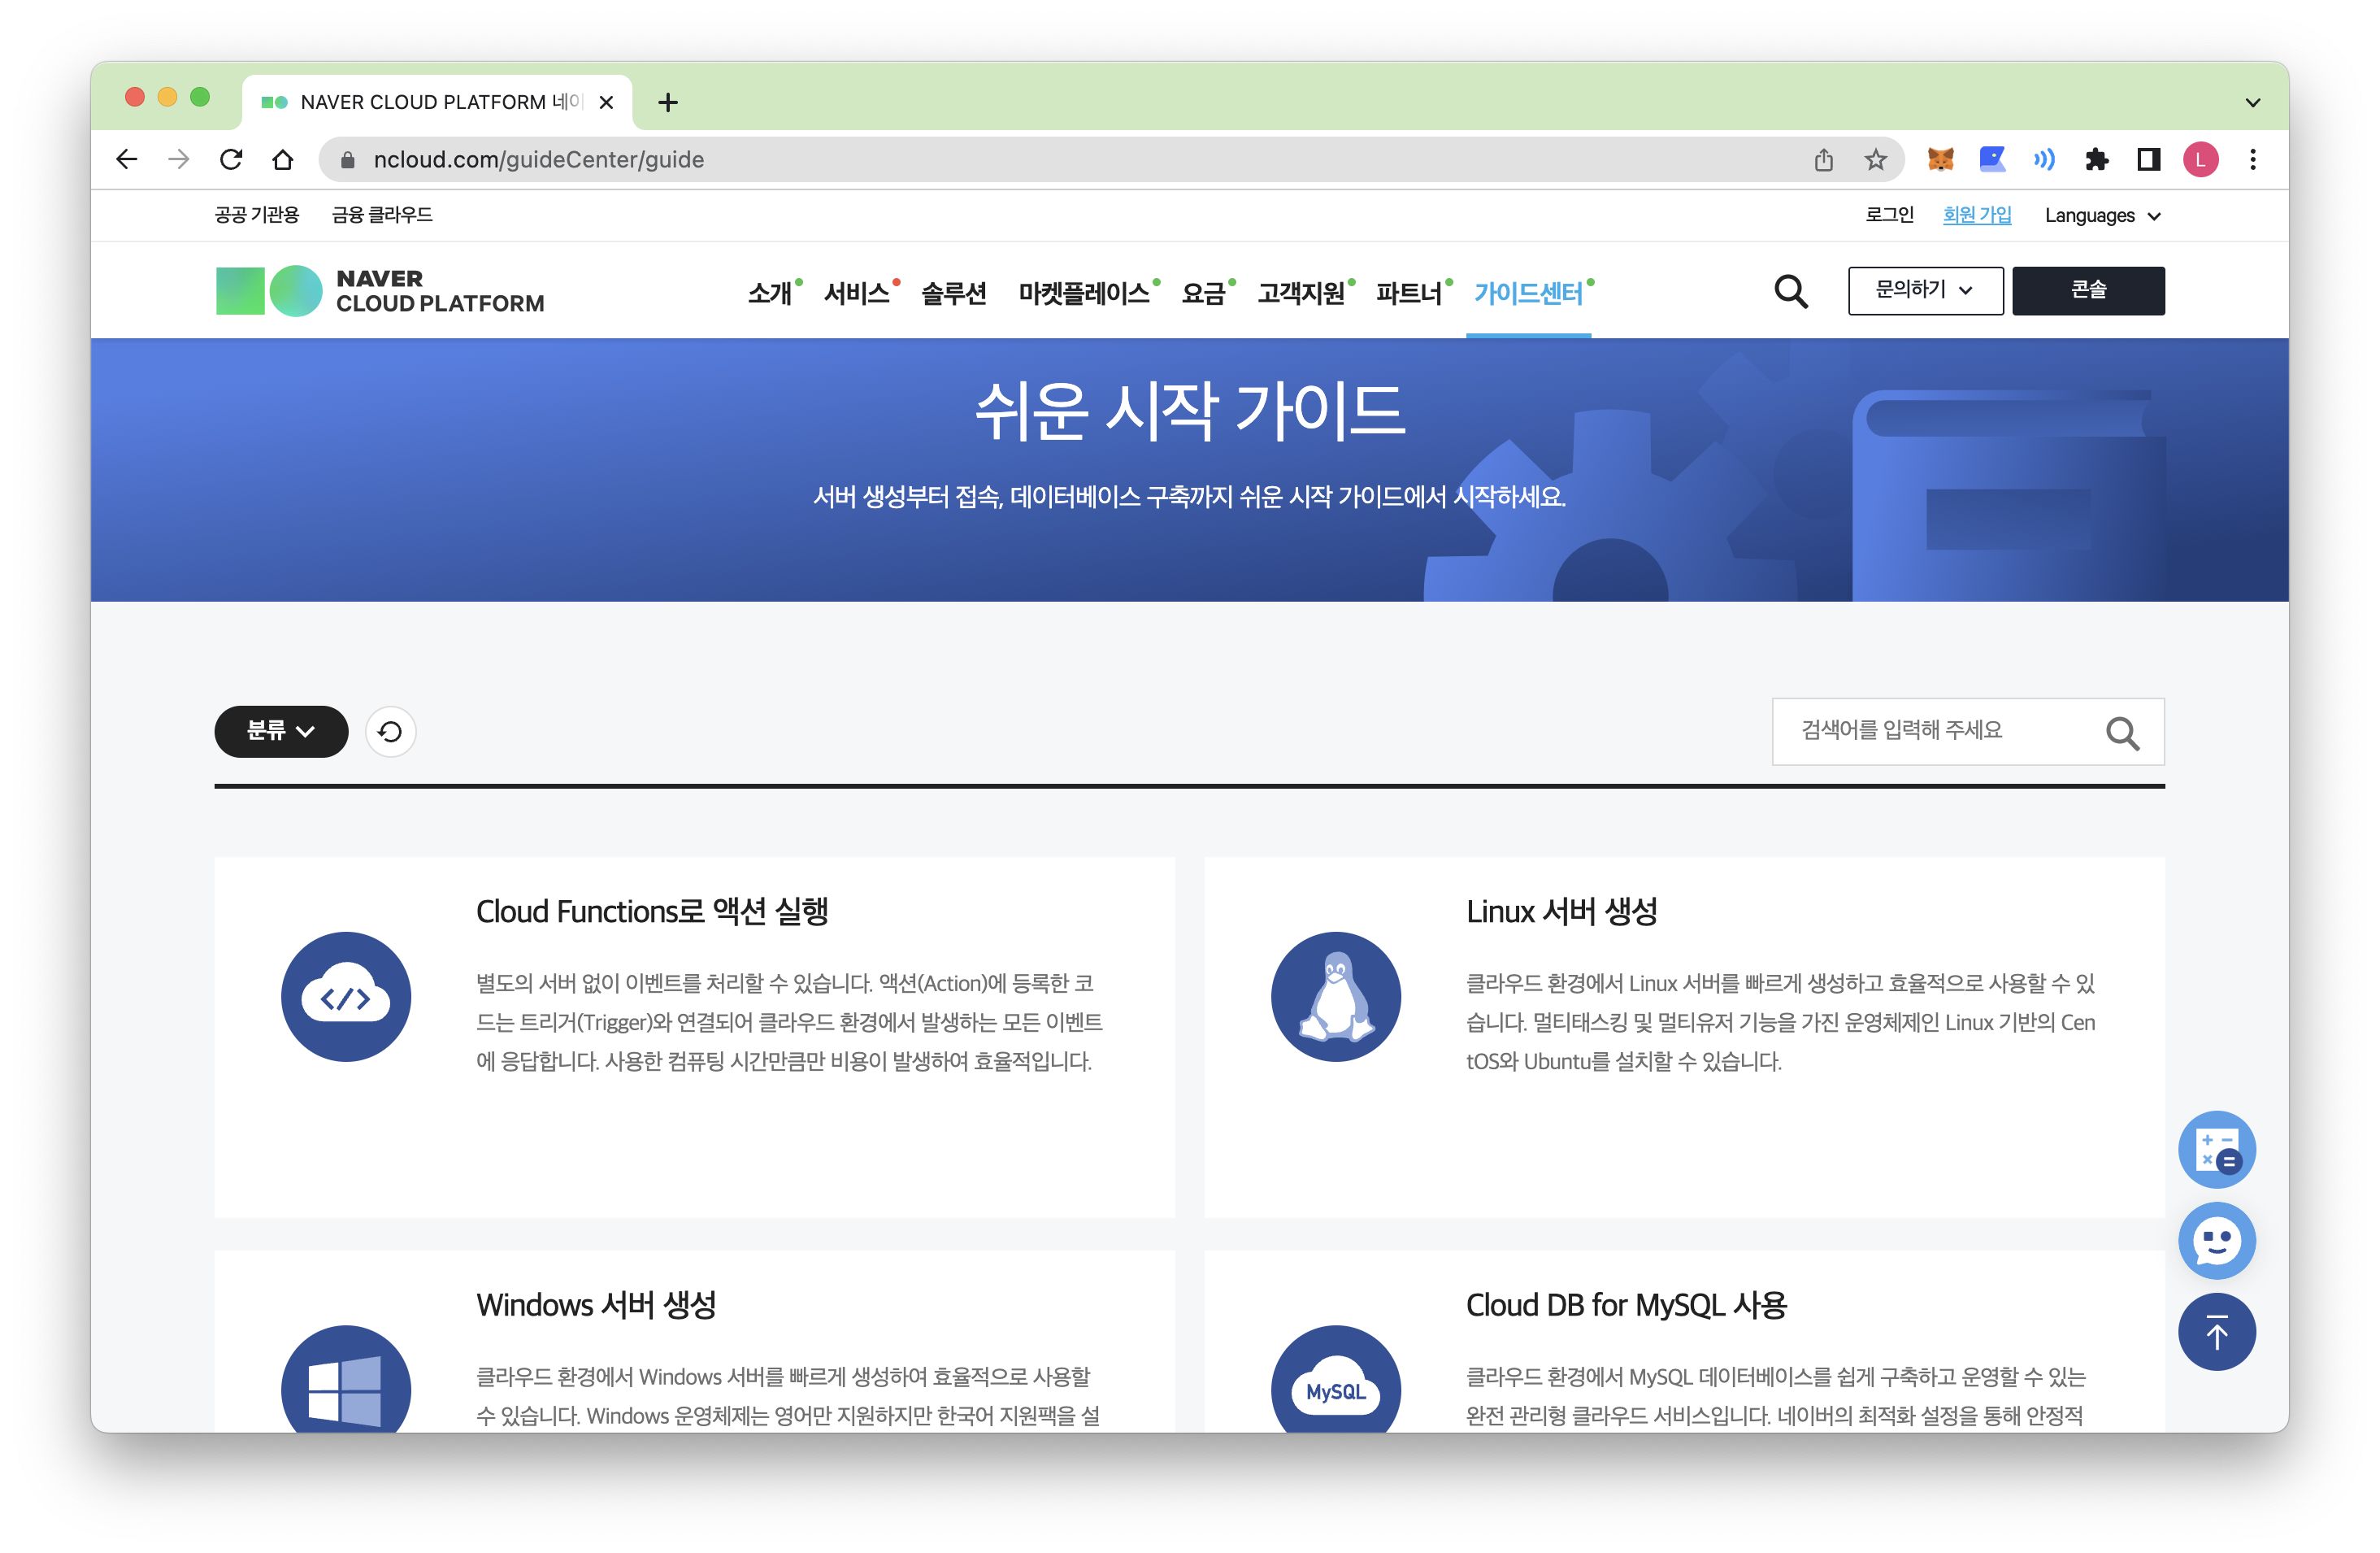Click the Linux penguin guide icon

point(1335,997)
